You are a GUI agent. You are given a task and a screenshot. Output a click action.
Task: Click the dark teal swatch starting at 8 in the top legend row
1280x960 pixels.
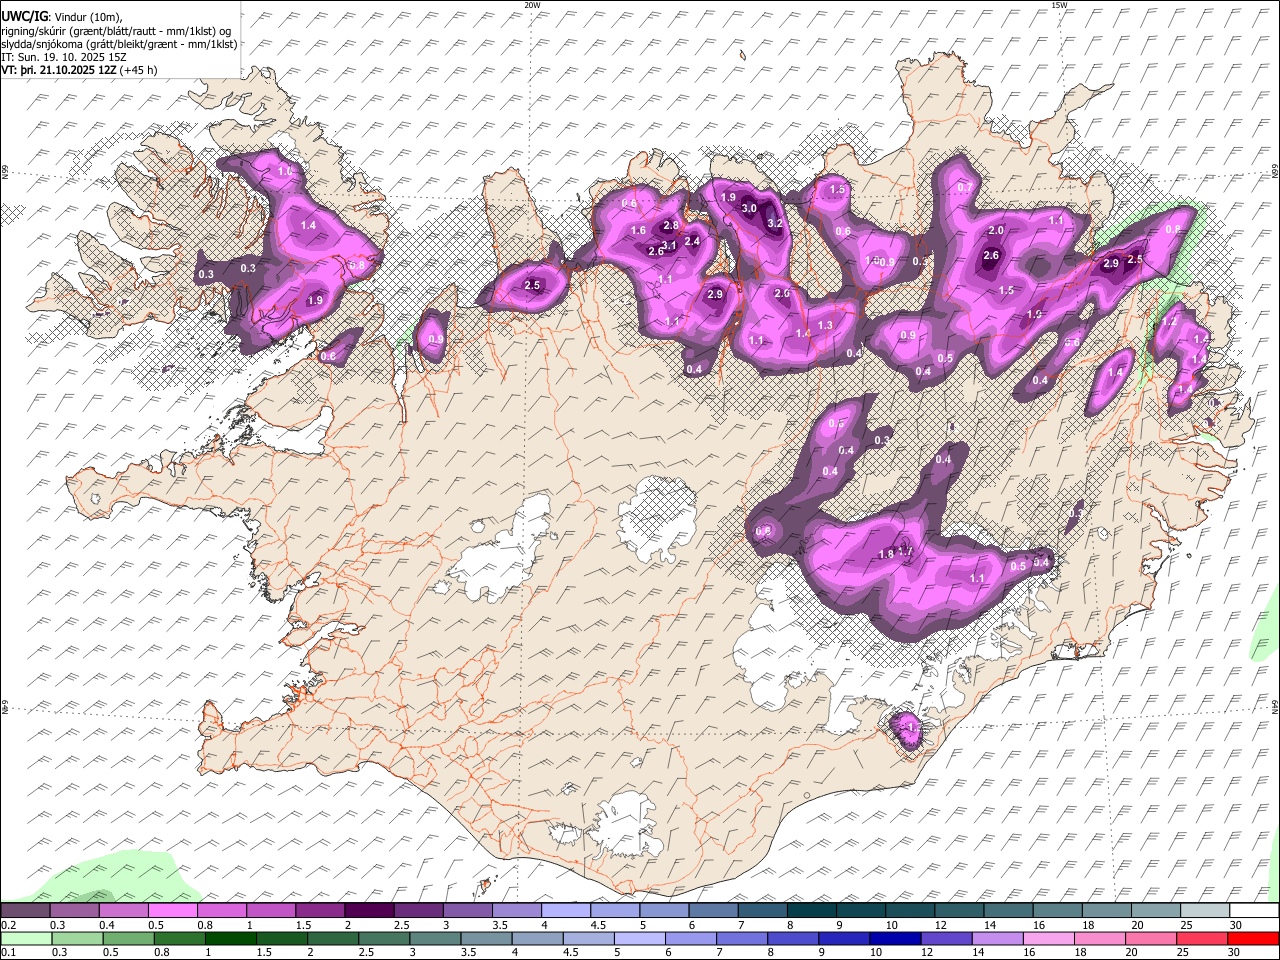(x=811, y=910)
